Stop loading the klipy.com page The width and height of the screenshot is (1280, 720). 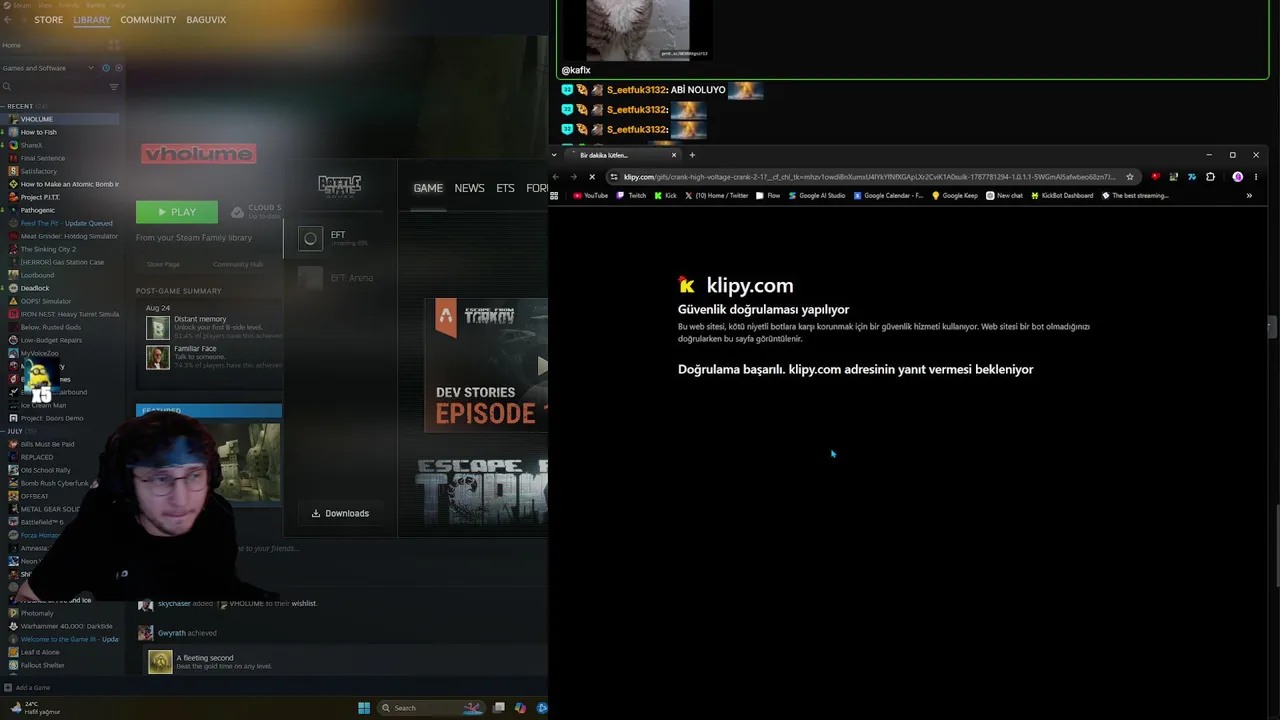click(x=591, y=177)
